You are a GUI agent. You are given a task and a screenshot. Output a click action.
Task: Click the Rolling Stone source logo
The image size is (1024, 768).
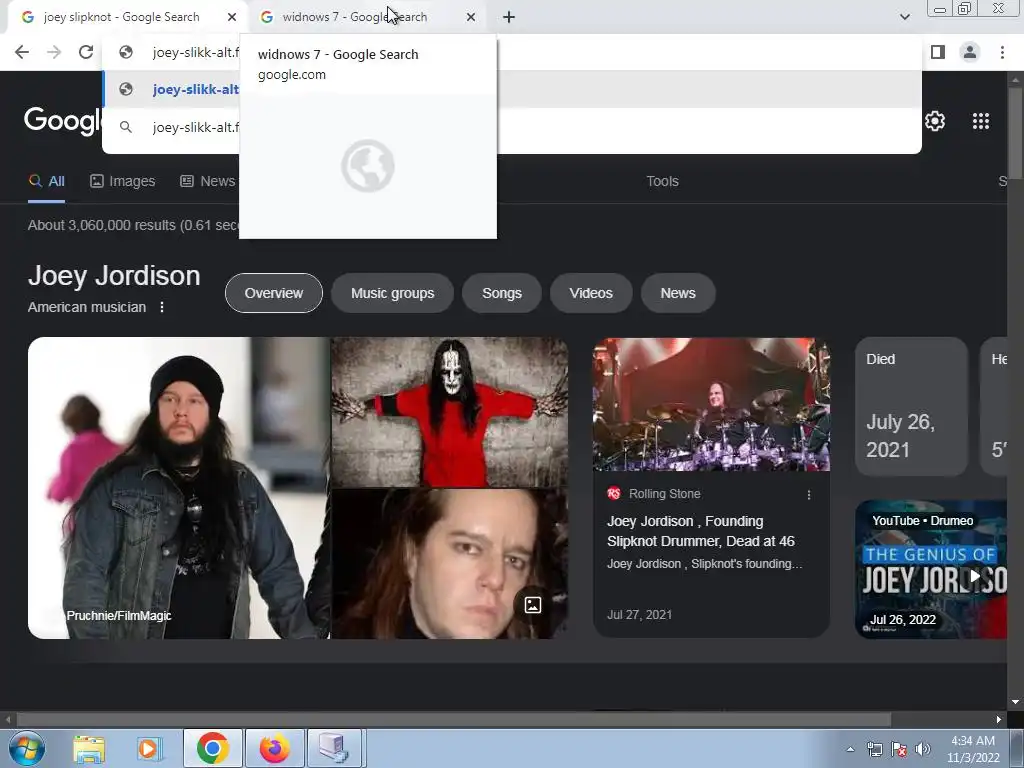pos(614,494)
